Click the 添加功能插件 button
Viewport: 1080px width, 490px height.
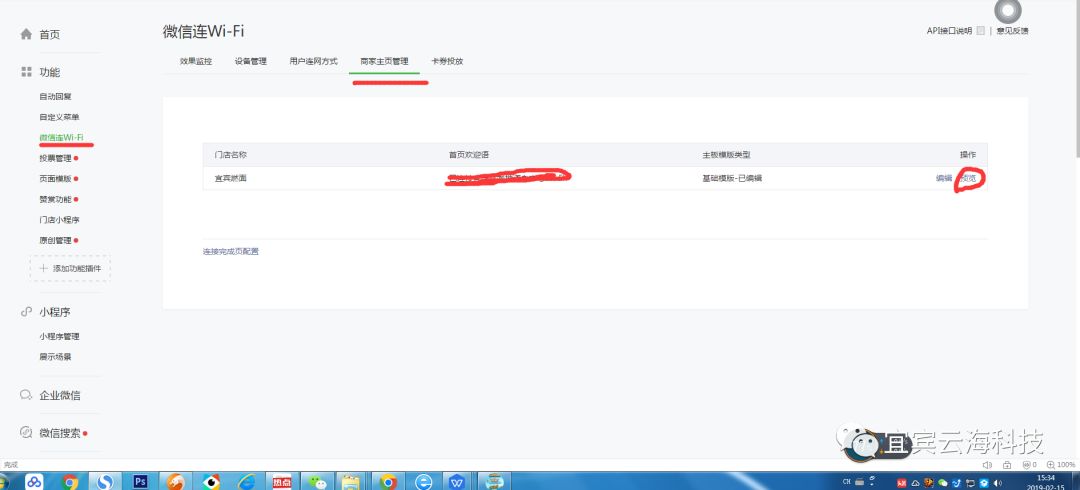point(70,268)
